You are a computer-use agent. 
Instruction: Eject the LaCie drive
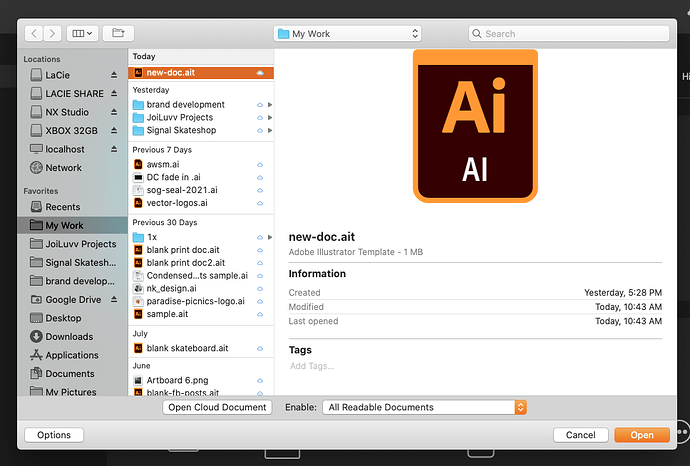114,75
